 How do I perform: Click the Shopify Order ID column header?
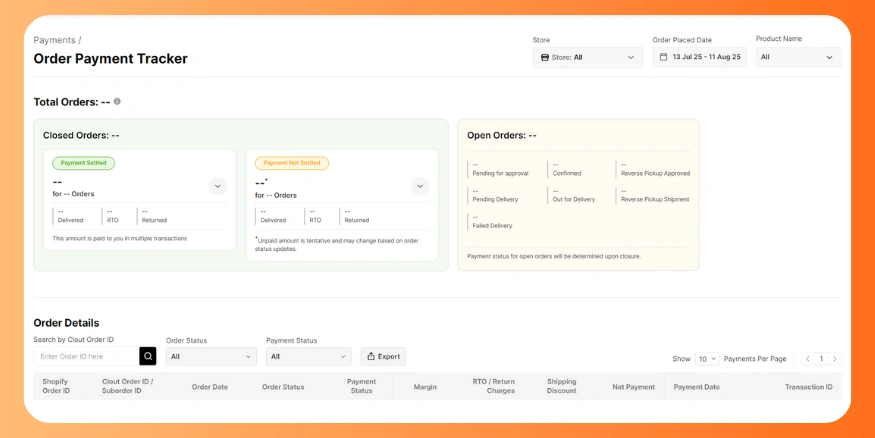(x=56, y=386)
